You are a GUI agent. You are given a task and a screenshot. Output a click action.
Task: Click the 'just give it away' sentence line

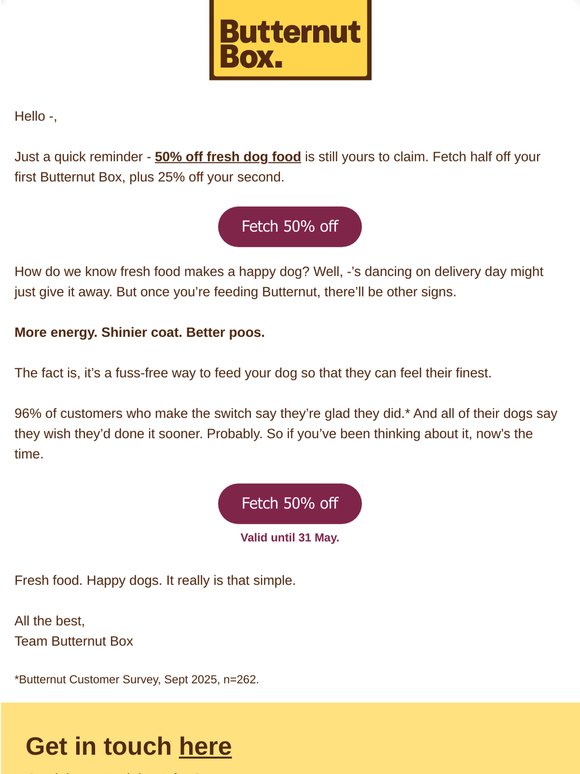(x=235, y=292)
